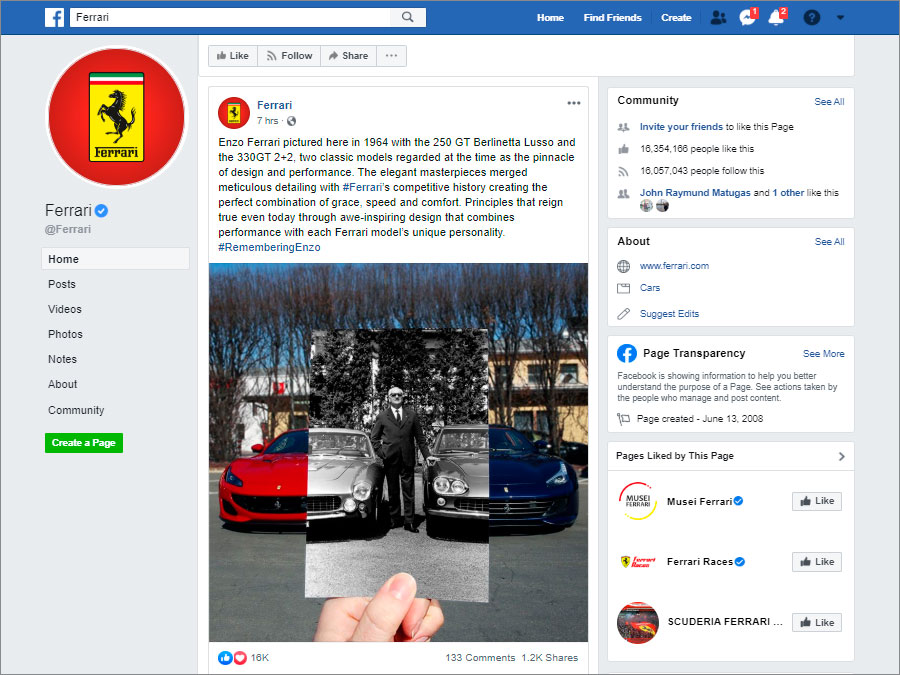Open the Messenger icon with notification badge

[x=747, y=18]
